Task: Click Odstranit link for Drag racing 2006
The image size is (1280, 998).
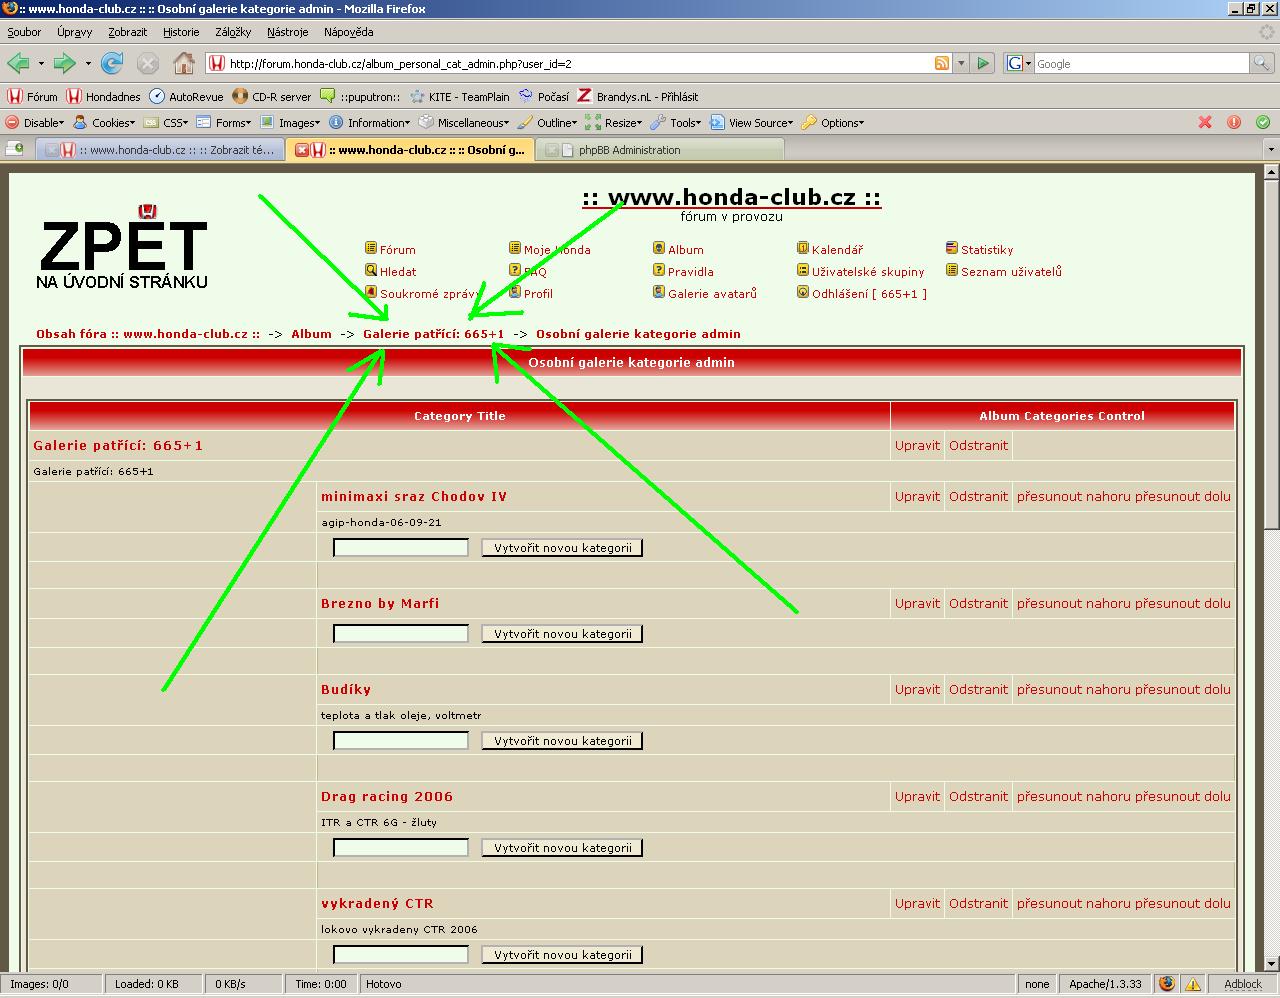Action: point(978,796)
